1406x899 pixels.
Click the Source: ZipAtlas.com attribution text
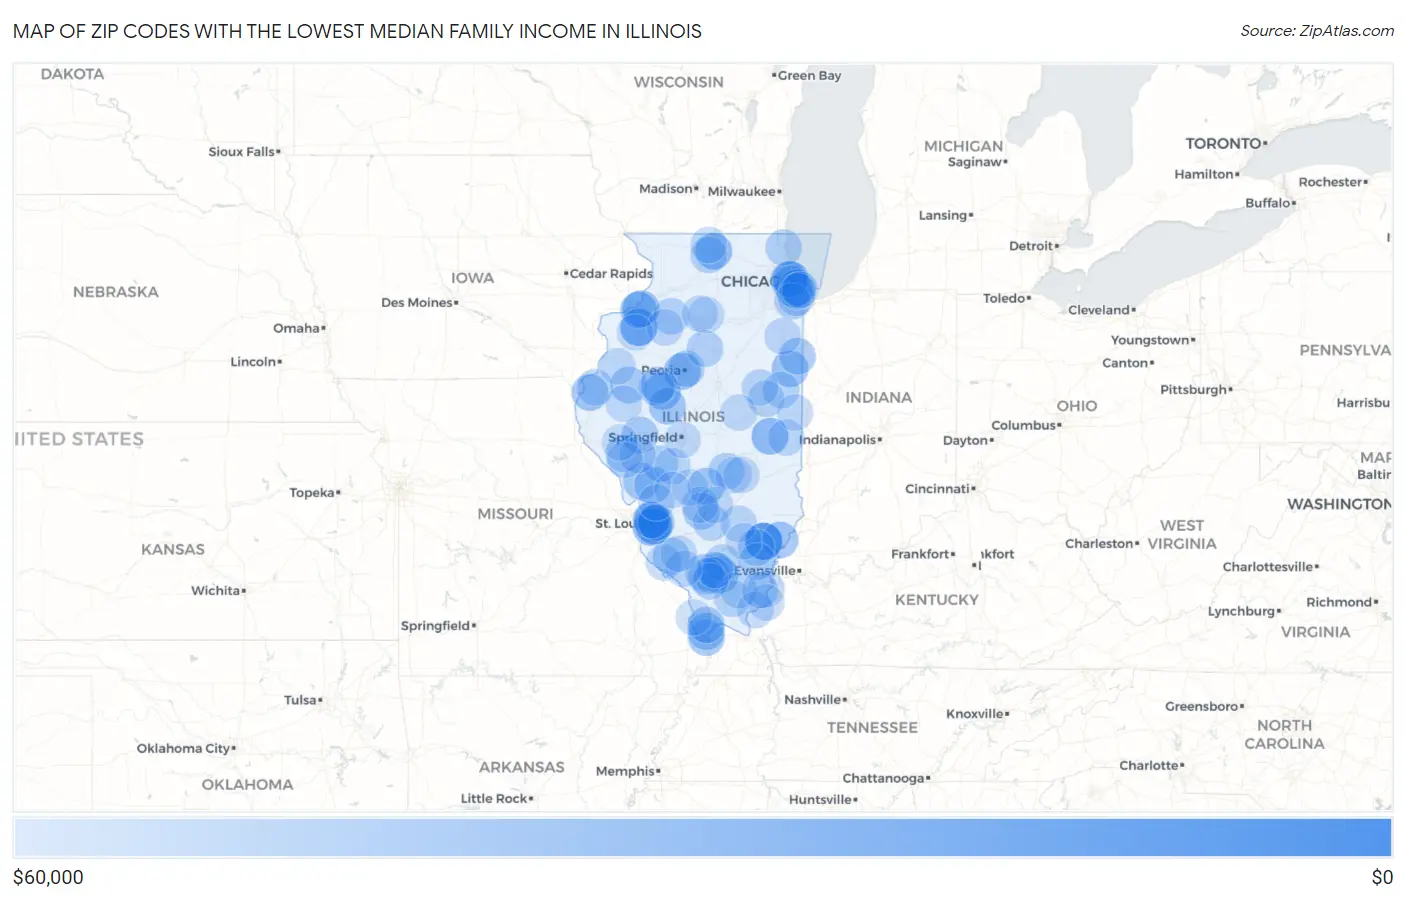click(1317, 31)
